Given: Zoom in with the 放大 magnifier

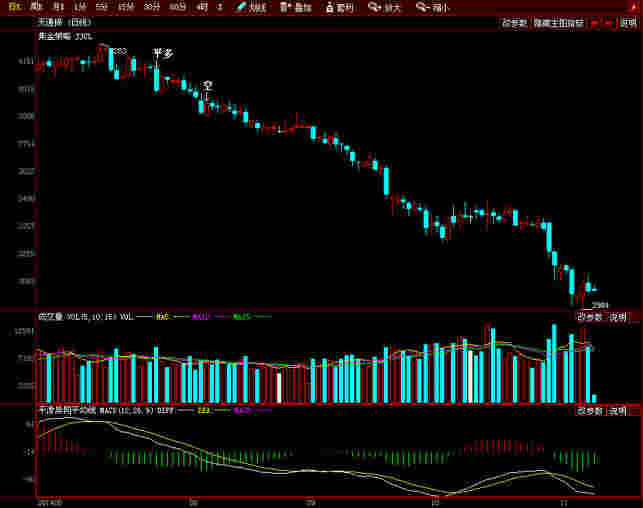Looking at the screenshot, I should click(384, 7).
